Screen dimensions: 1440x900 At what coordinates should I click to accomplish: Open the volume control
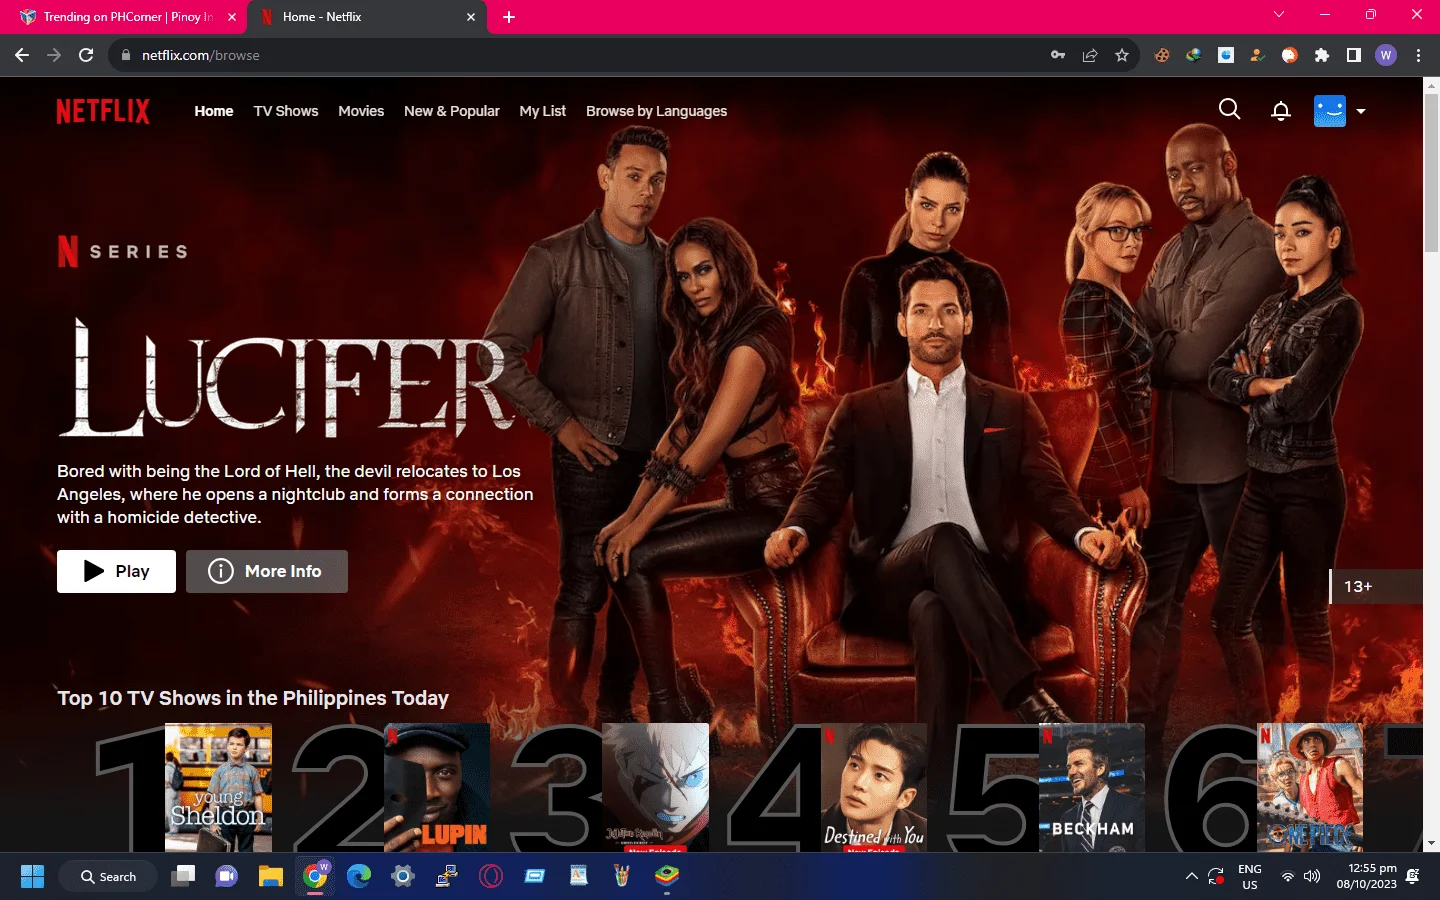tap(1312, 877)
